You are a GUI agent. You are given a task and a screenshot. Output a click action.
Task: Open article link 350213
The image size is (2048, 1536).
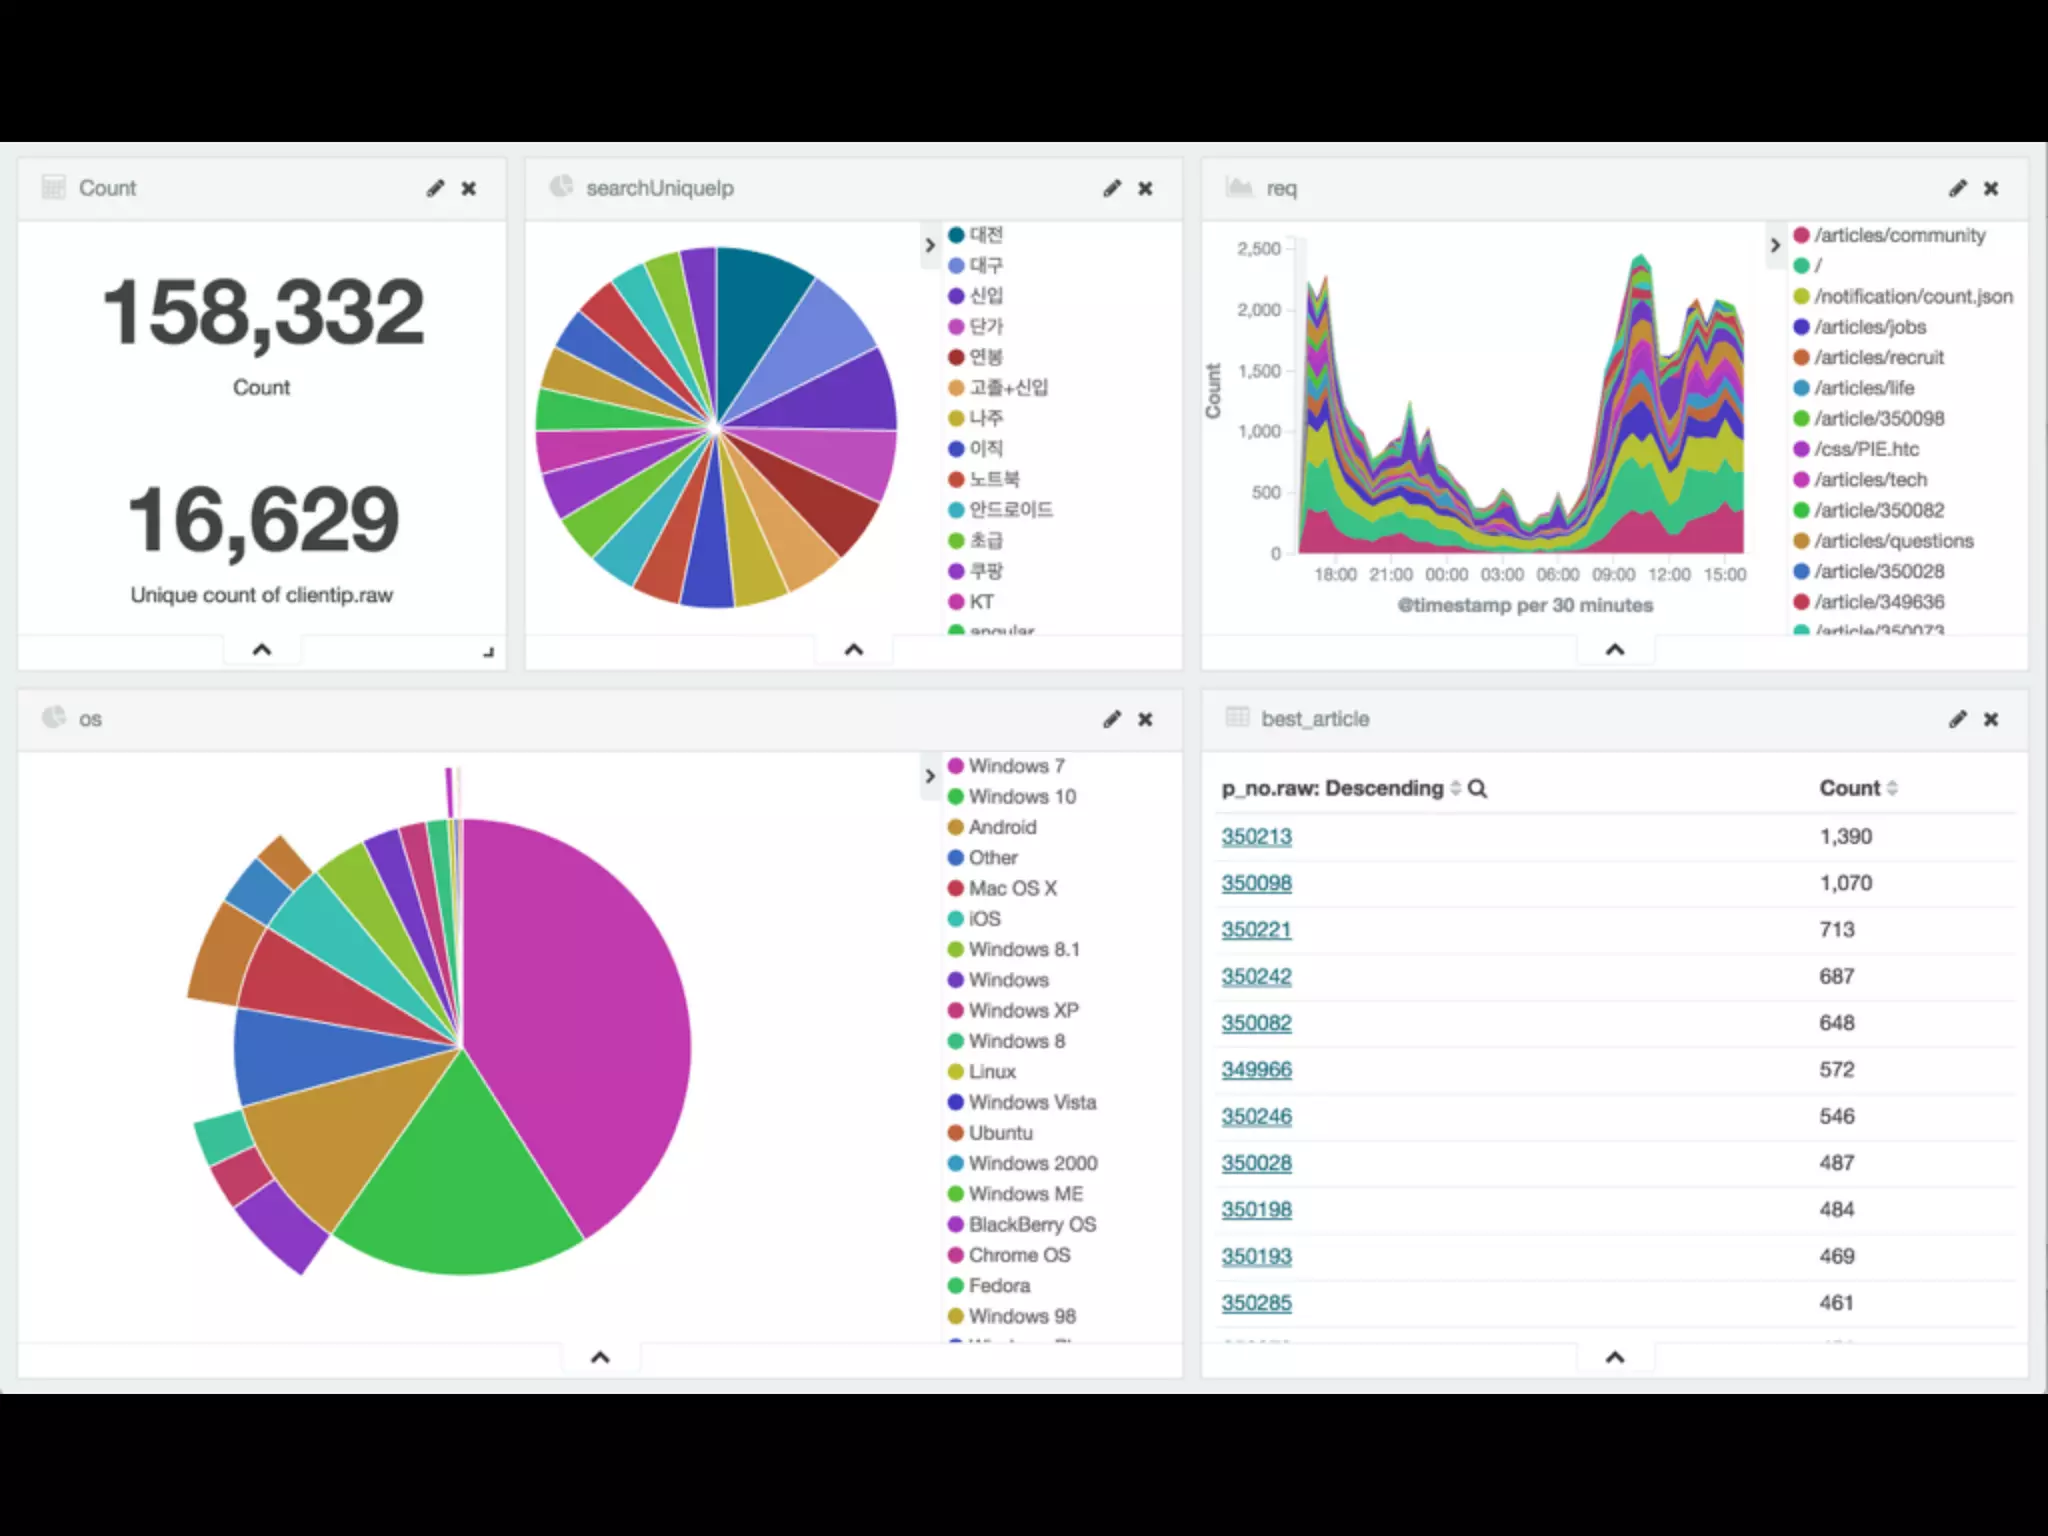click(1256, 837)
